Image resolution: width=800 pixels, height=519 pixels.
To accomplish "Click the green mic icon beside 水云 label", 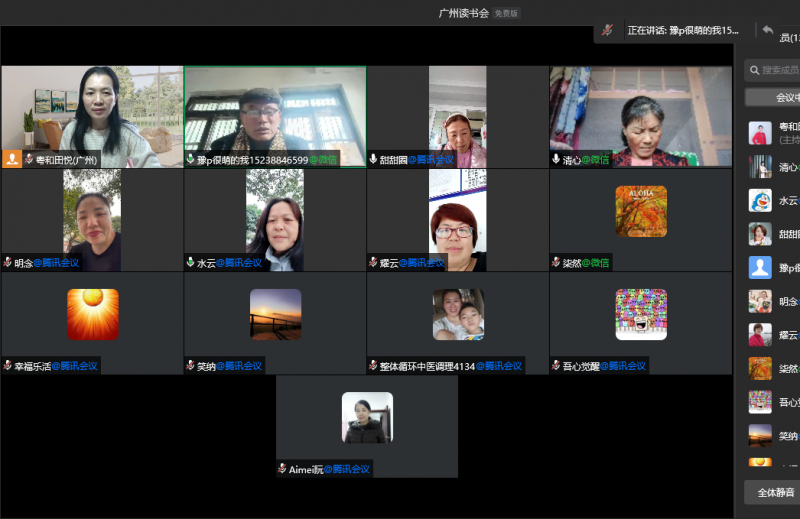I will click(190, 263).
